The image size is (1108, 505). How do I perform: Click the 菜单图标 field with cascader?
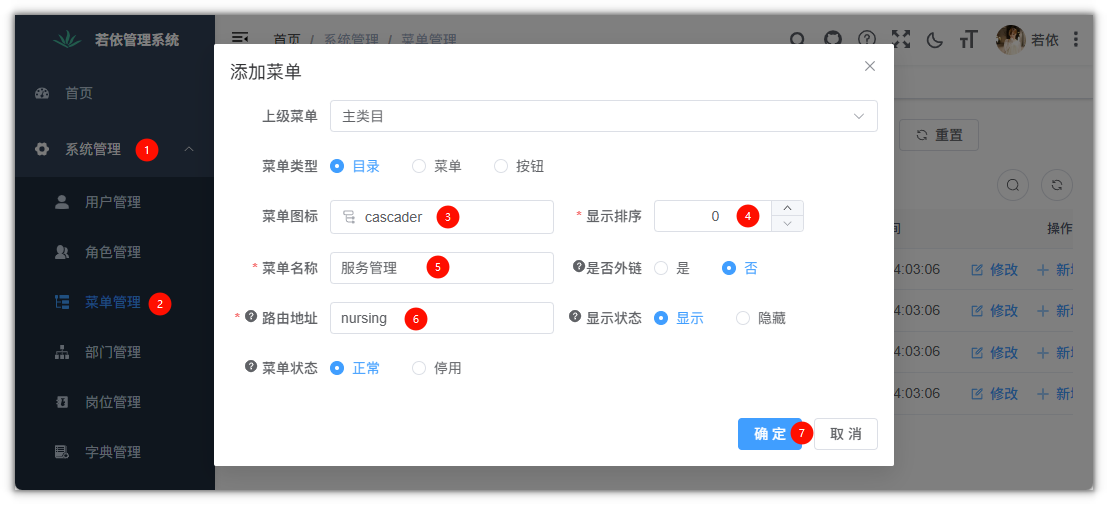[x=442, y=217]
